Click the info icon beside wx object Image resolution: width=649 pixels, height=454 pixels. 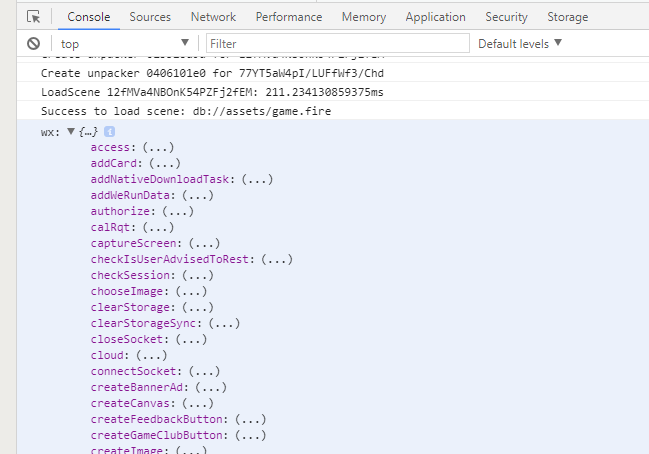[x=110, y=132]
